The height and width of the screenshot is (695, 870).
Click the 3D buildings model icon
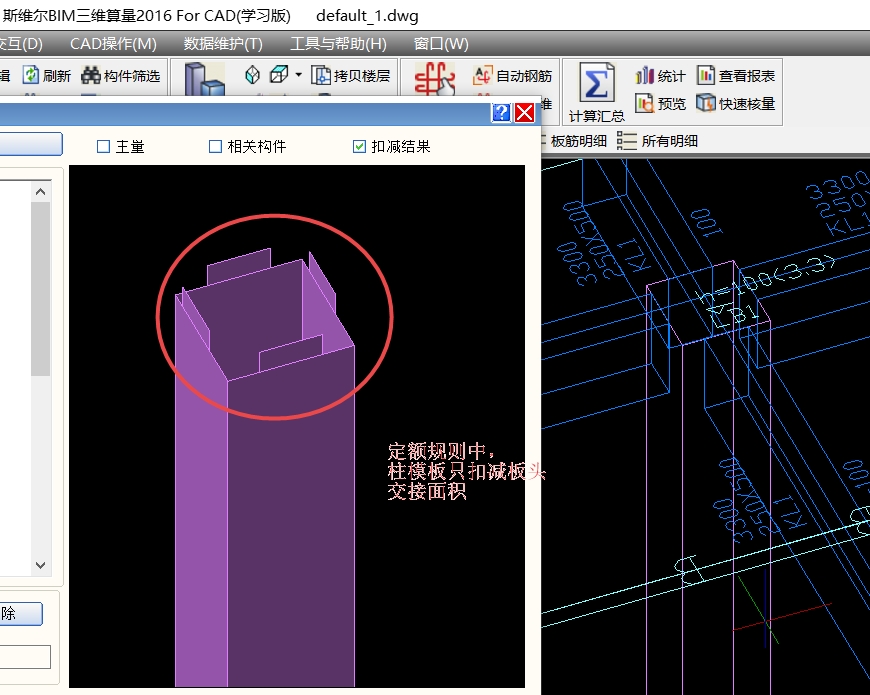[204, 78]
